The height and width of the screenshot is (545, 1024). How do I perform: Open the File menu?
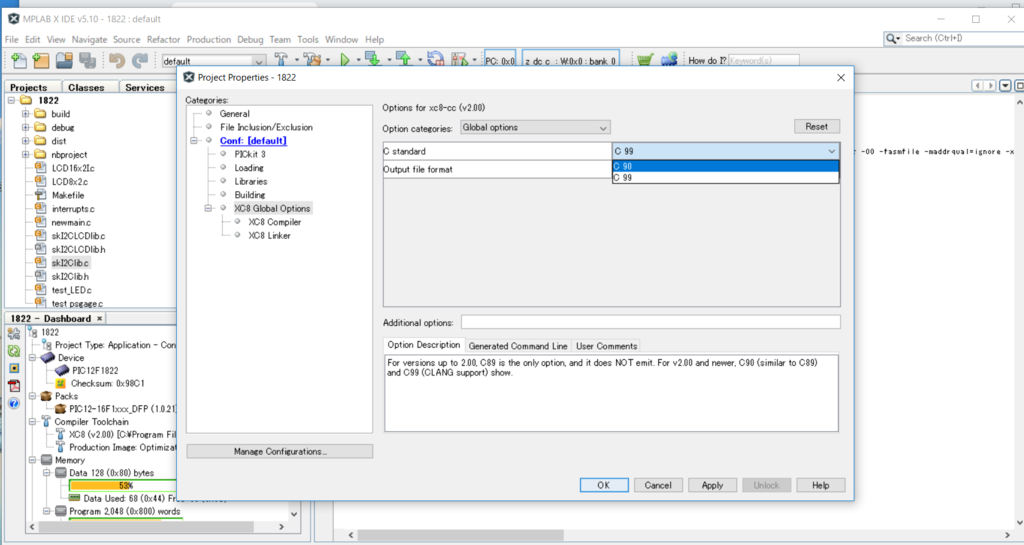(12, 40)
